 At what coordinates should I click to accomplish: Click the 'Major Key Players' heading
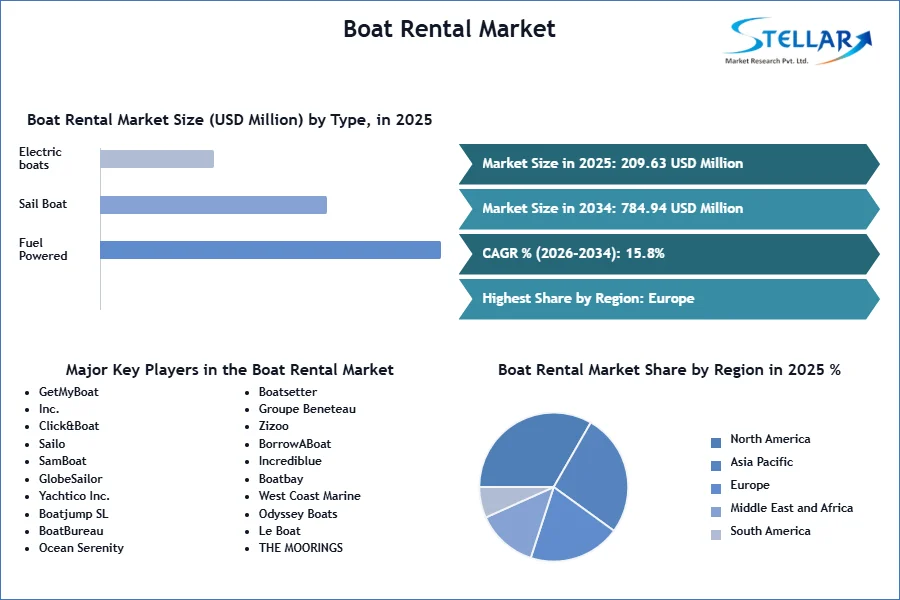point(230,370)
